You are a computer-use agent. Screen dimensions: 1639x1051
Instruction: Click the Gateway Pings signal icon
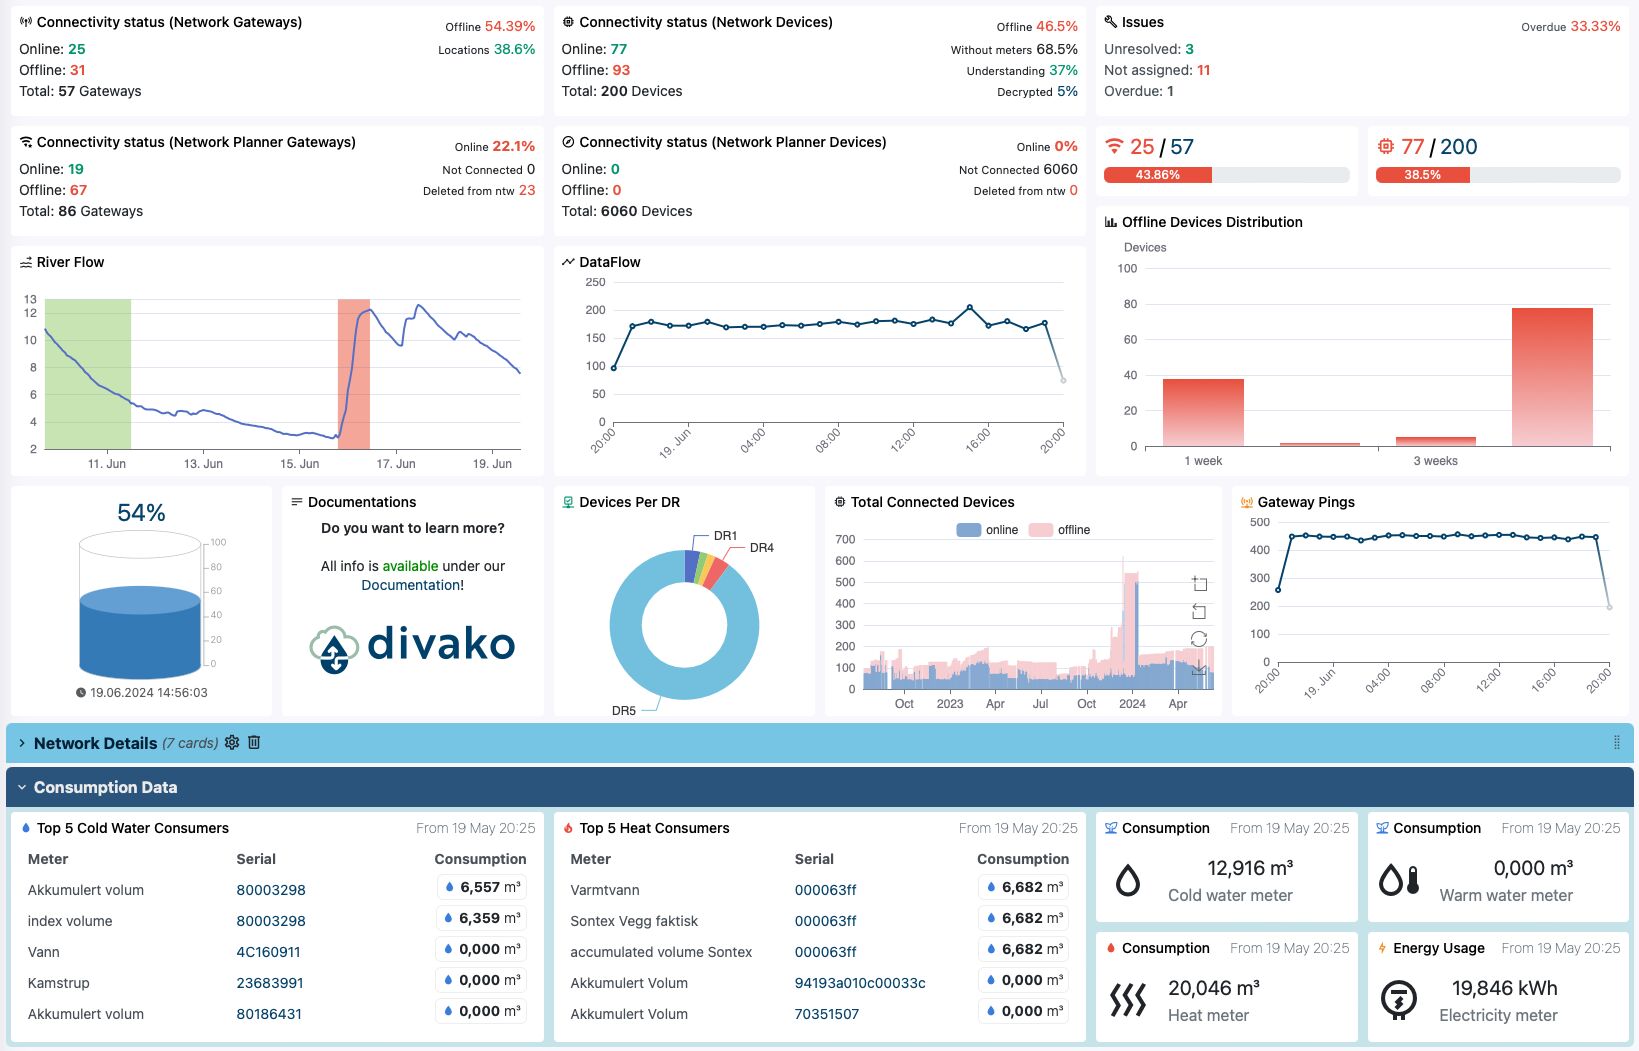[x=1247, y=502]
